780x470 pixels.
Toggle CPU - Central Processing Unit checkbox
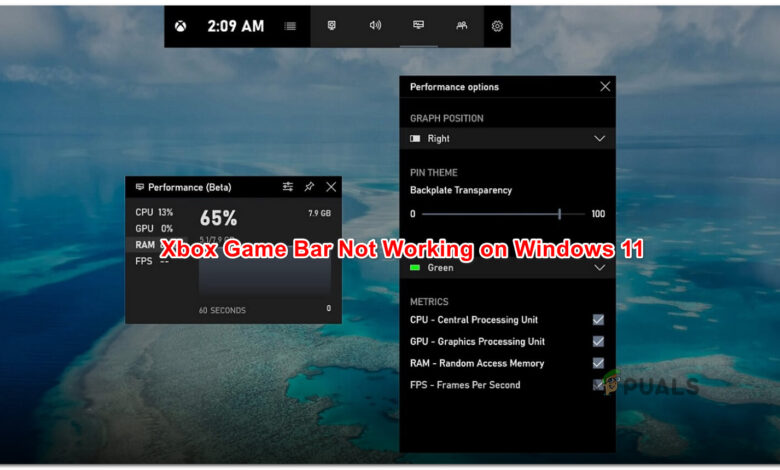click(x=598, y=320)
